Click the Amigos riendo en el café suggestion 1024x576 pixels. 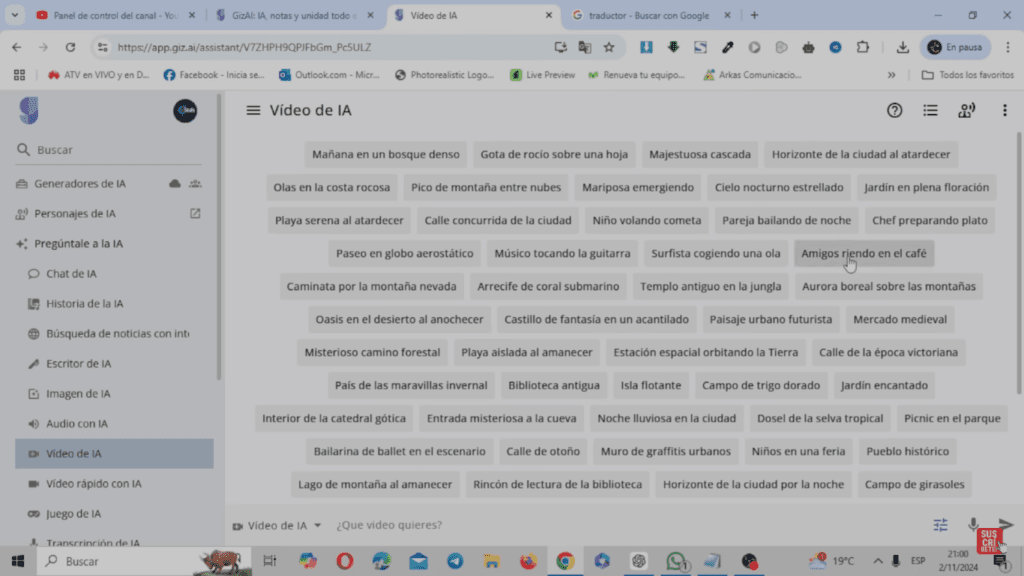863,253
